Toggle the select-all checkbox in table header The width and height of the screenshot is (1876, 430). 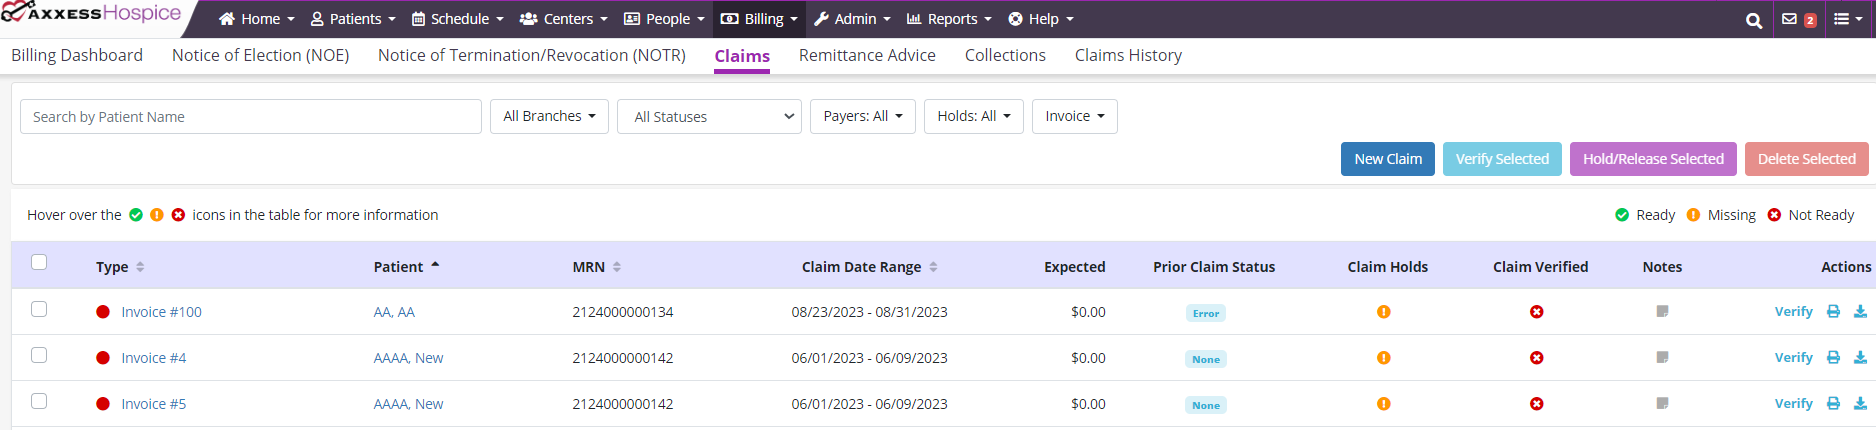pyautogui.click(x=39, y=262)
